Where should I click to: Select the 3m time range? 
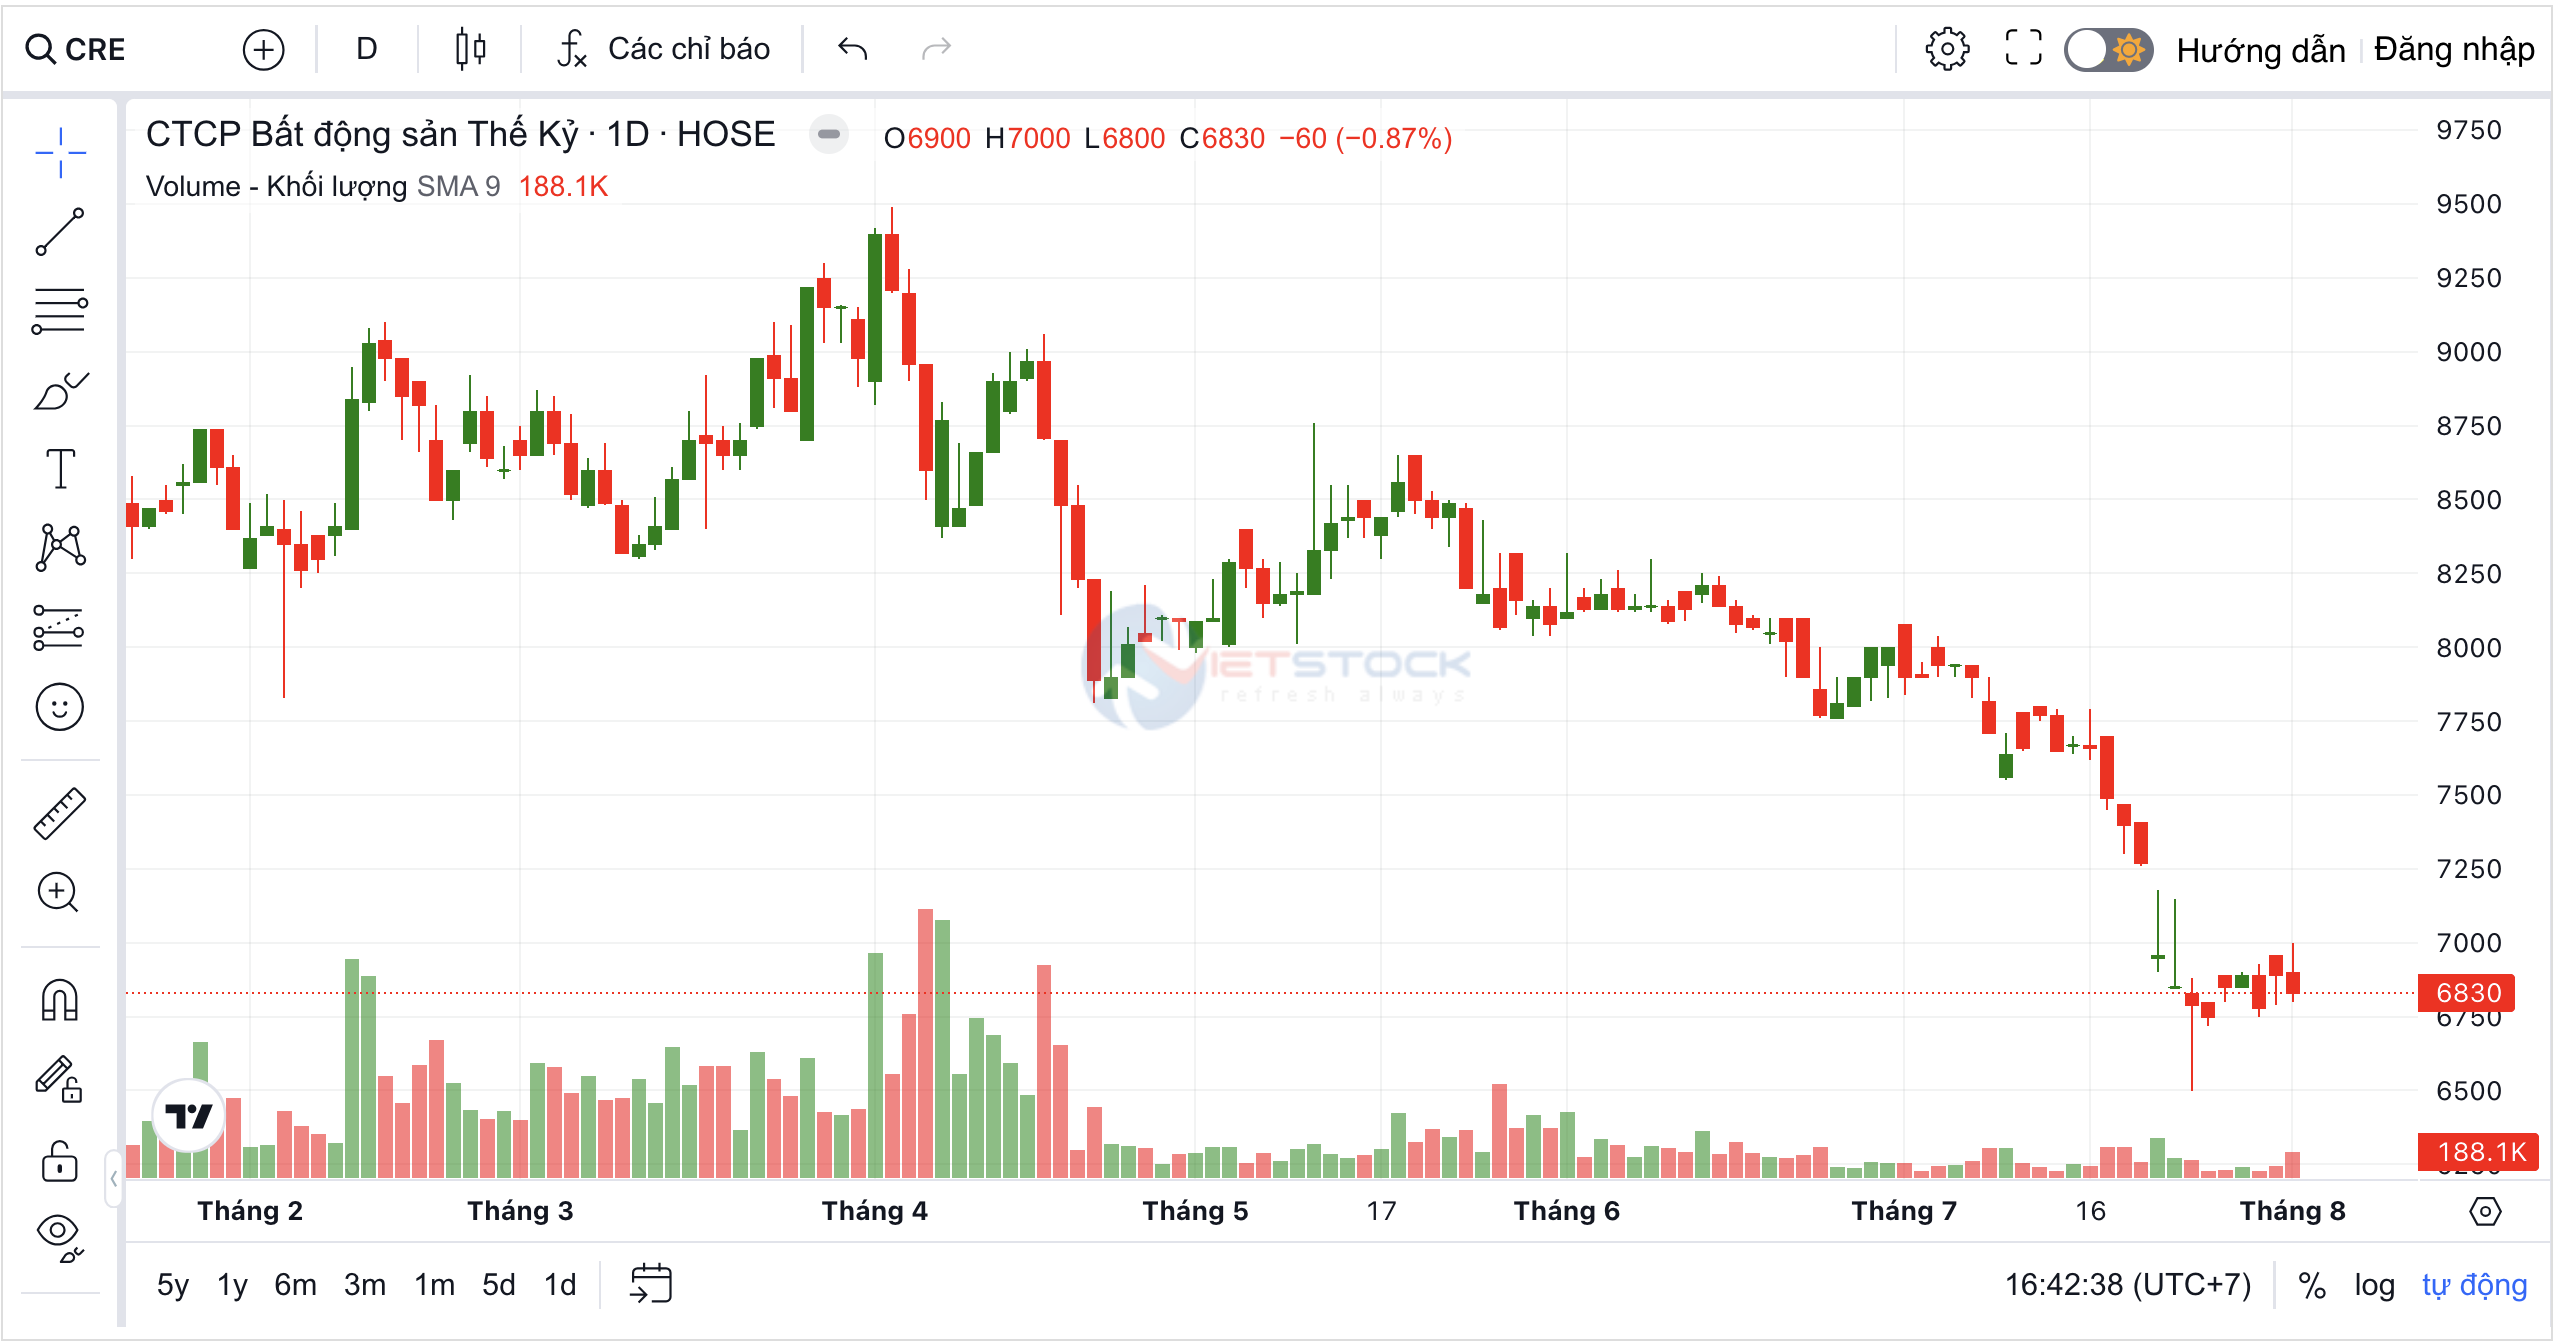364,1285
